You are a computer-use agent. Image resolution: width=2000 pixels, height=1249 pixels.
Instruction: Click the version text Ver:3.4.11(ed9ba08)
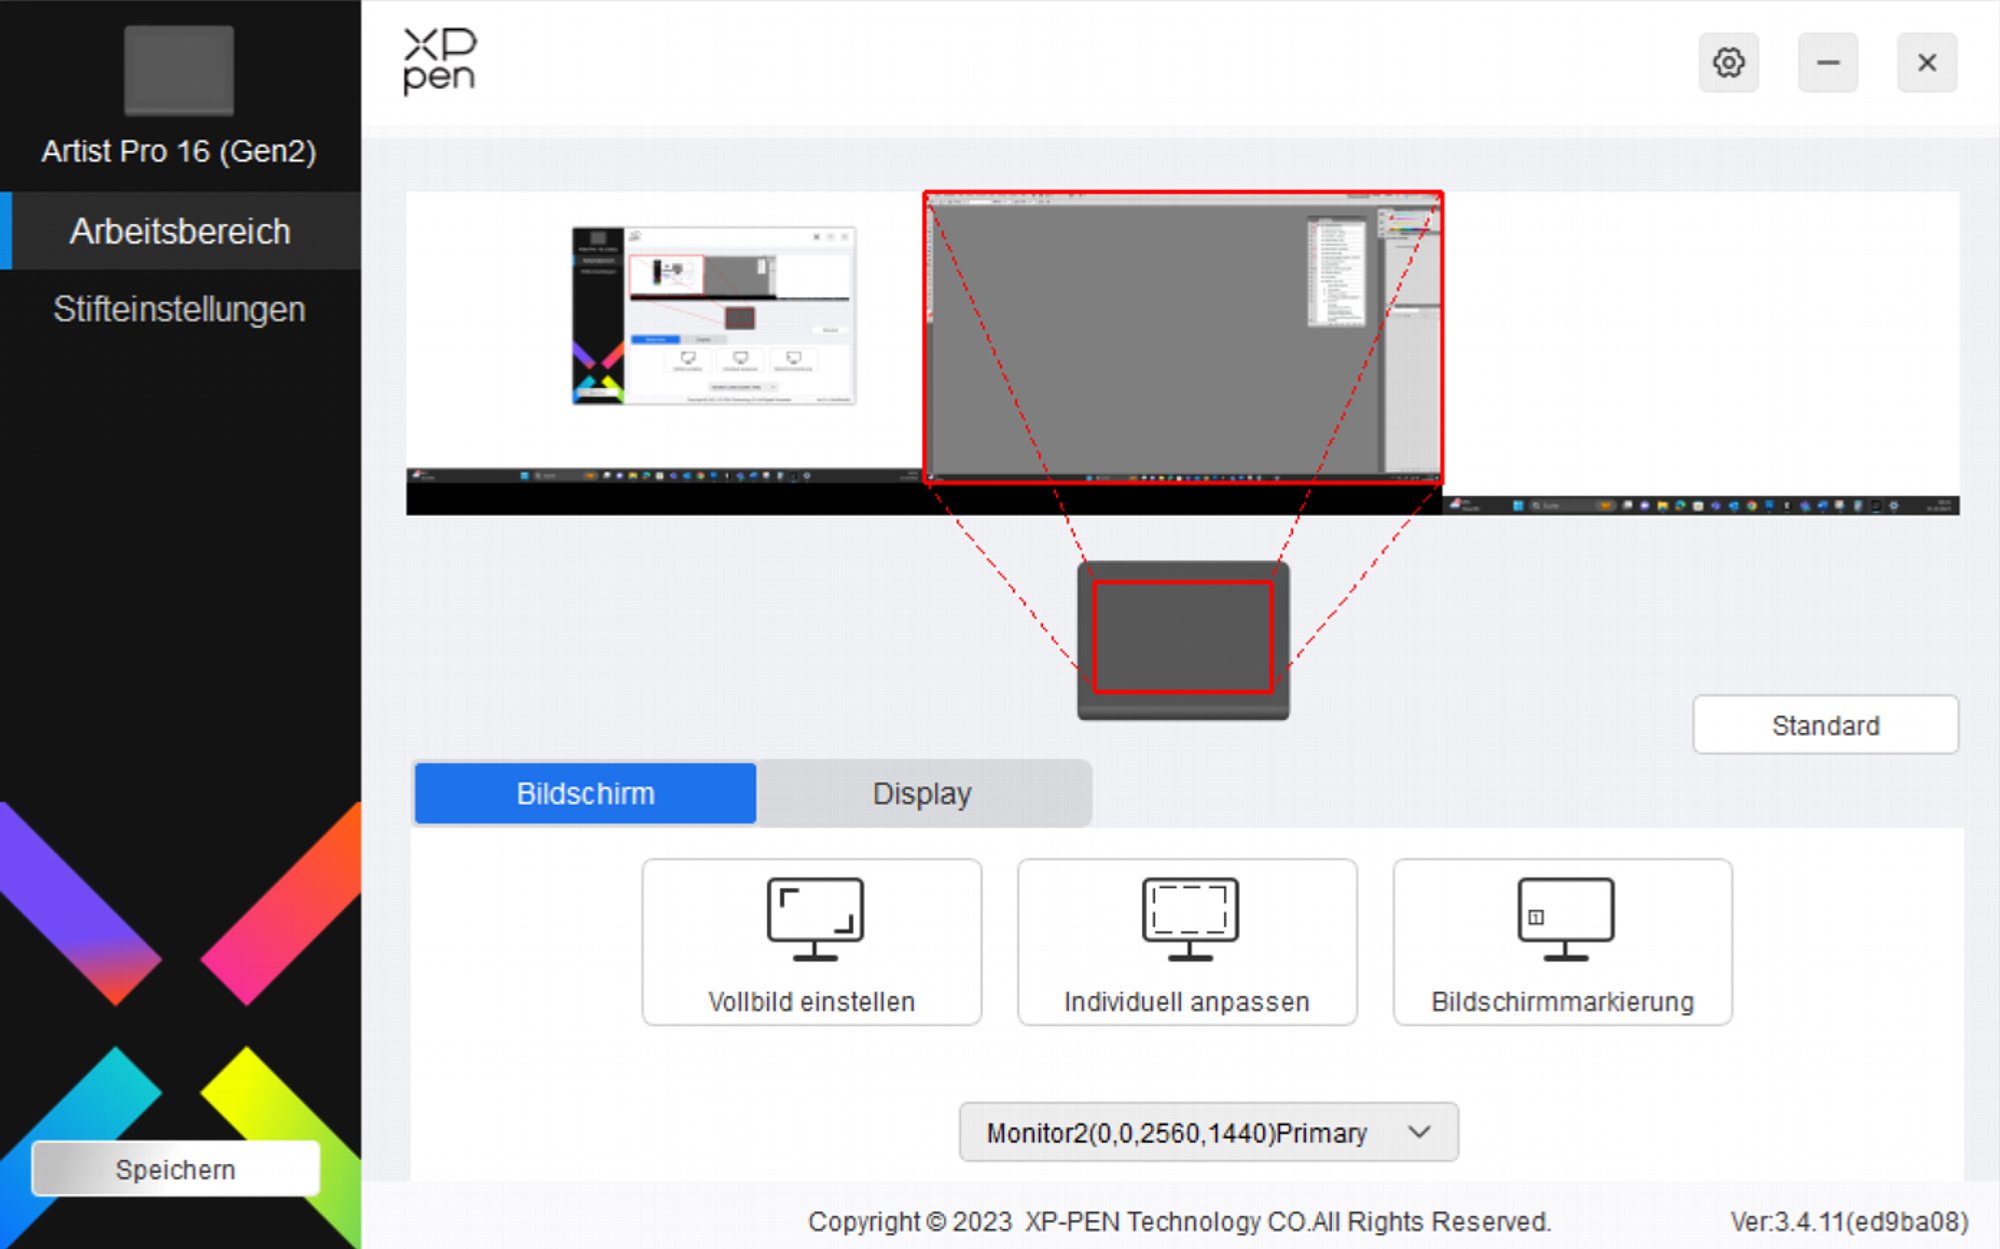click(1849, 1222)
